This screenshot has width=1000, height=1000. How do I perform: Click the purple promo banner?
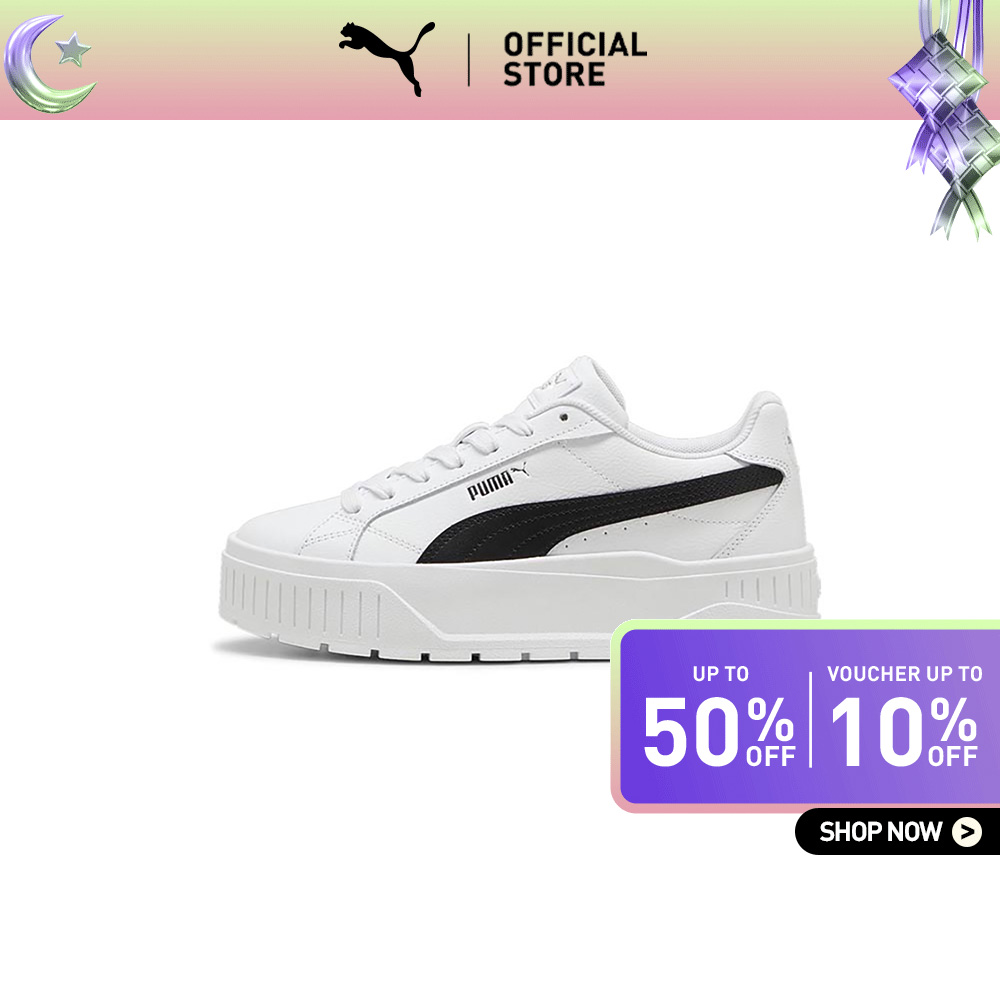tap(805, 716)
